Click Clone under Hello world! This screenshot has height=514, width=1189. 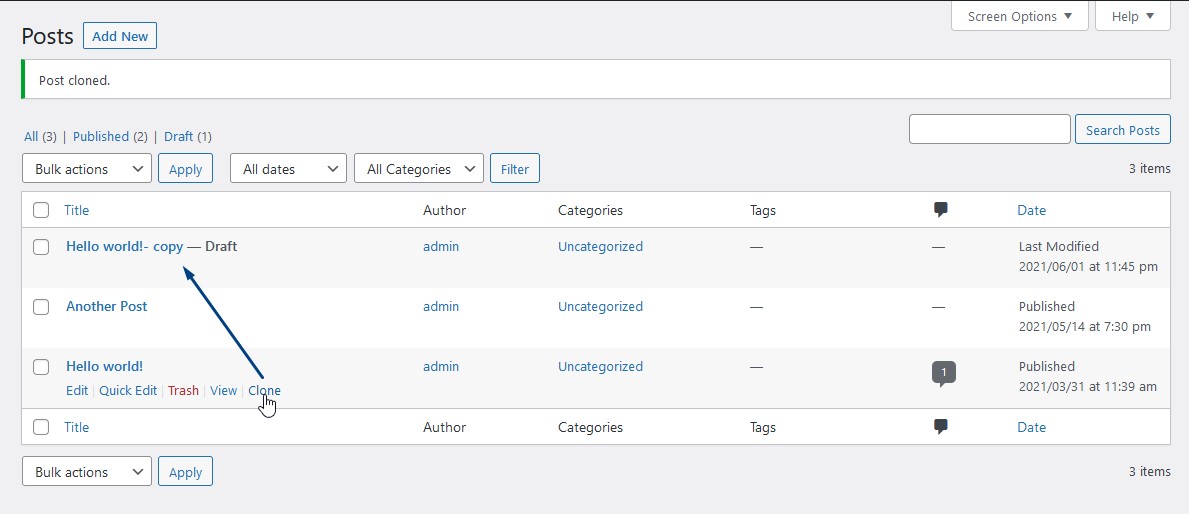pyautogui.click(x=265, y=390)
